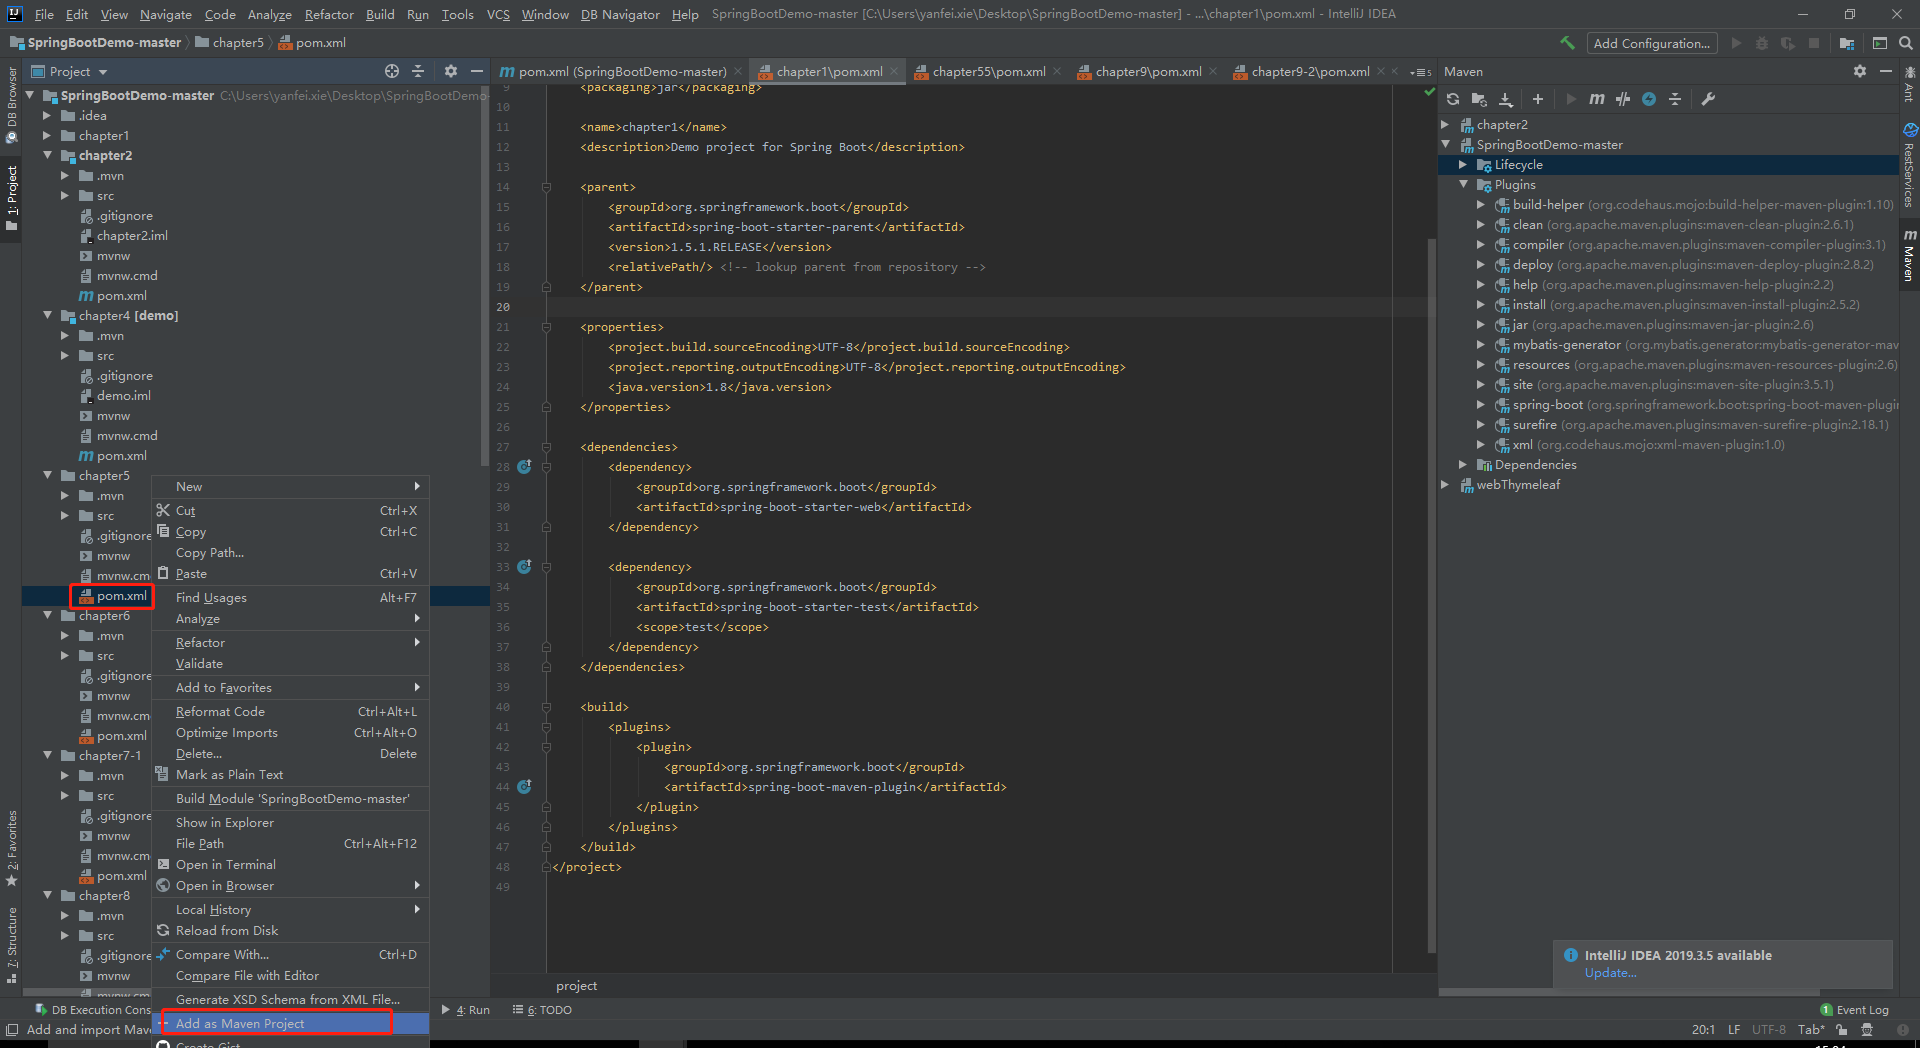Click the Update link in notification
This screenshot has width=1920, height=1048.
1610,973
